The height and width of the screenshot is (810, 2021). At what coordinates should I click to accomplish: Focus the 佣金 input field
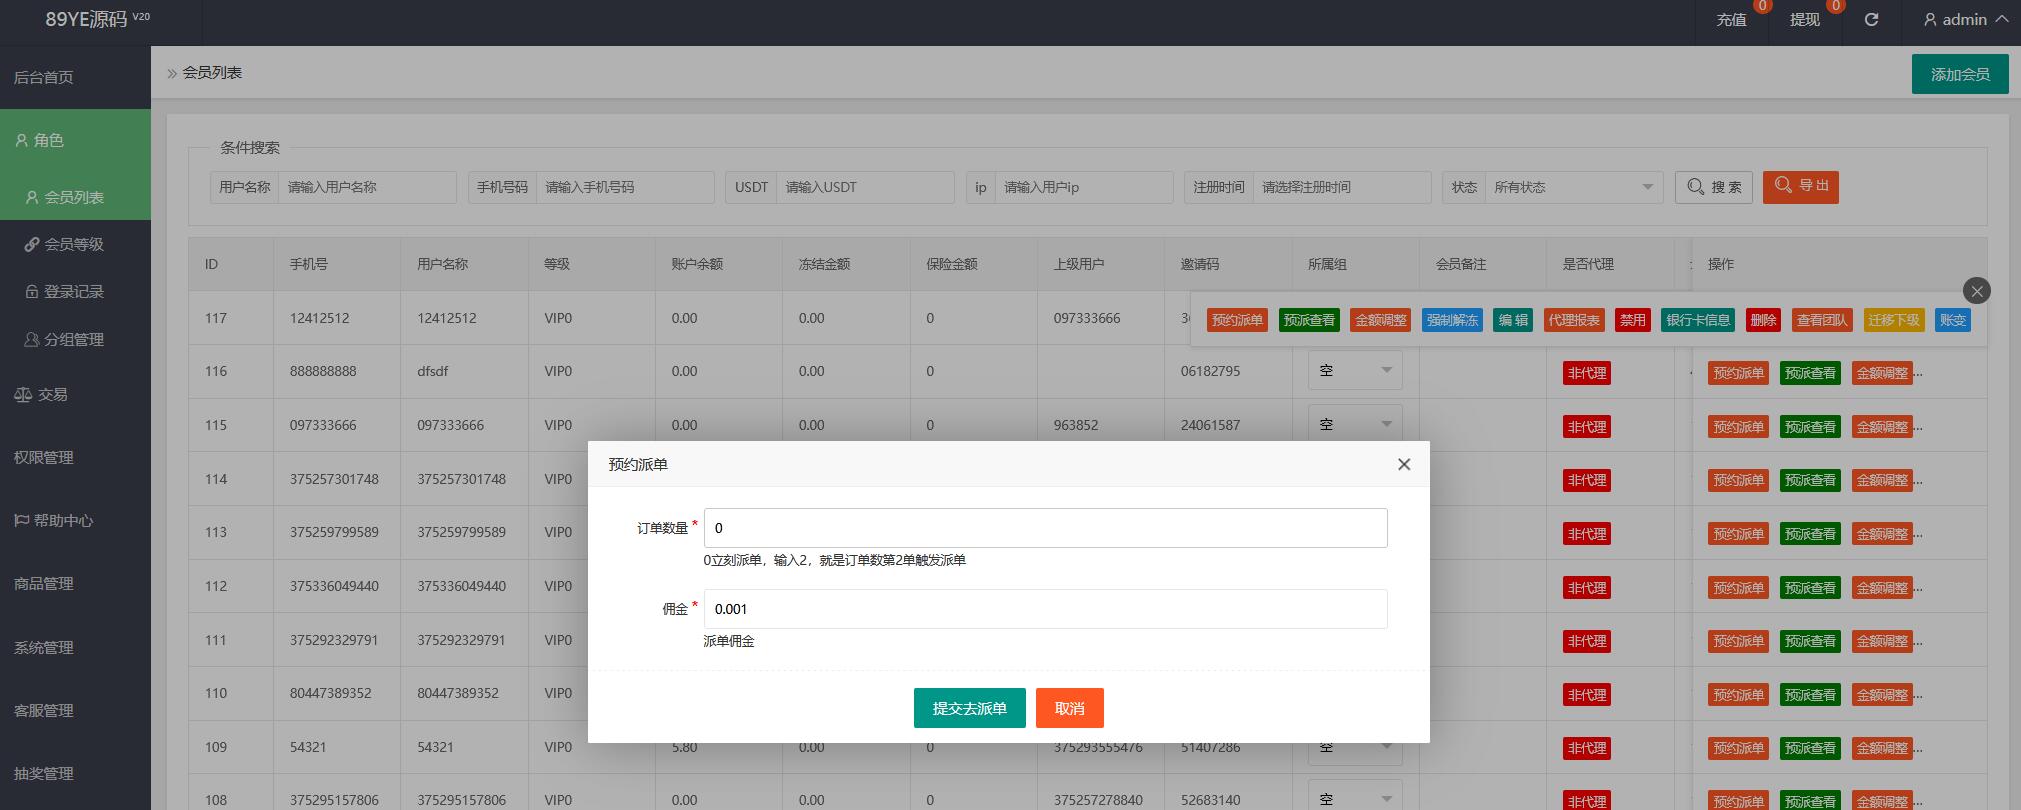coord(1045,609)
